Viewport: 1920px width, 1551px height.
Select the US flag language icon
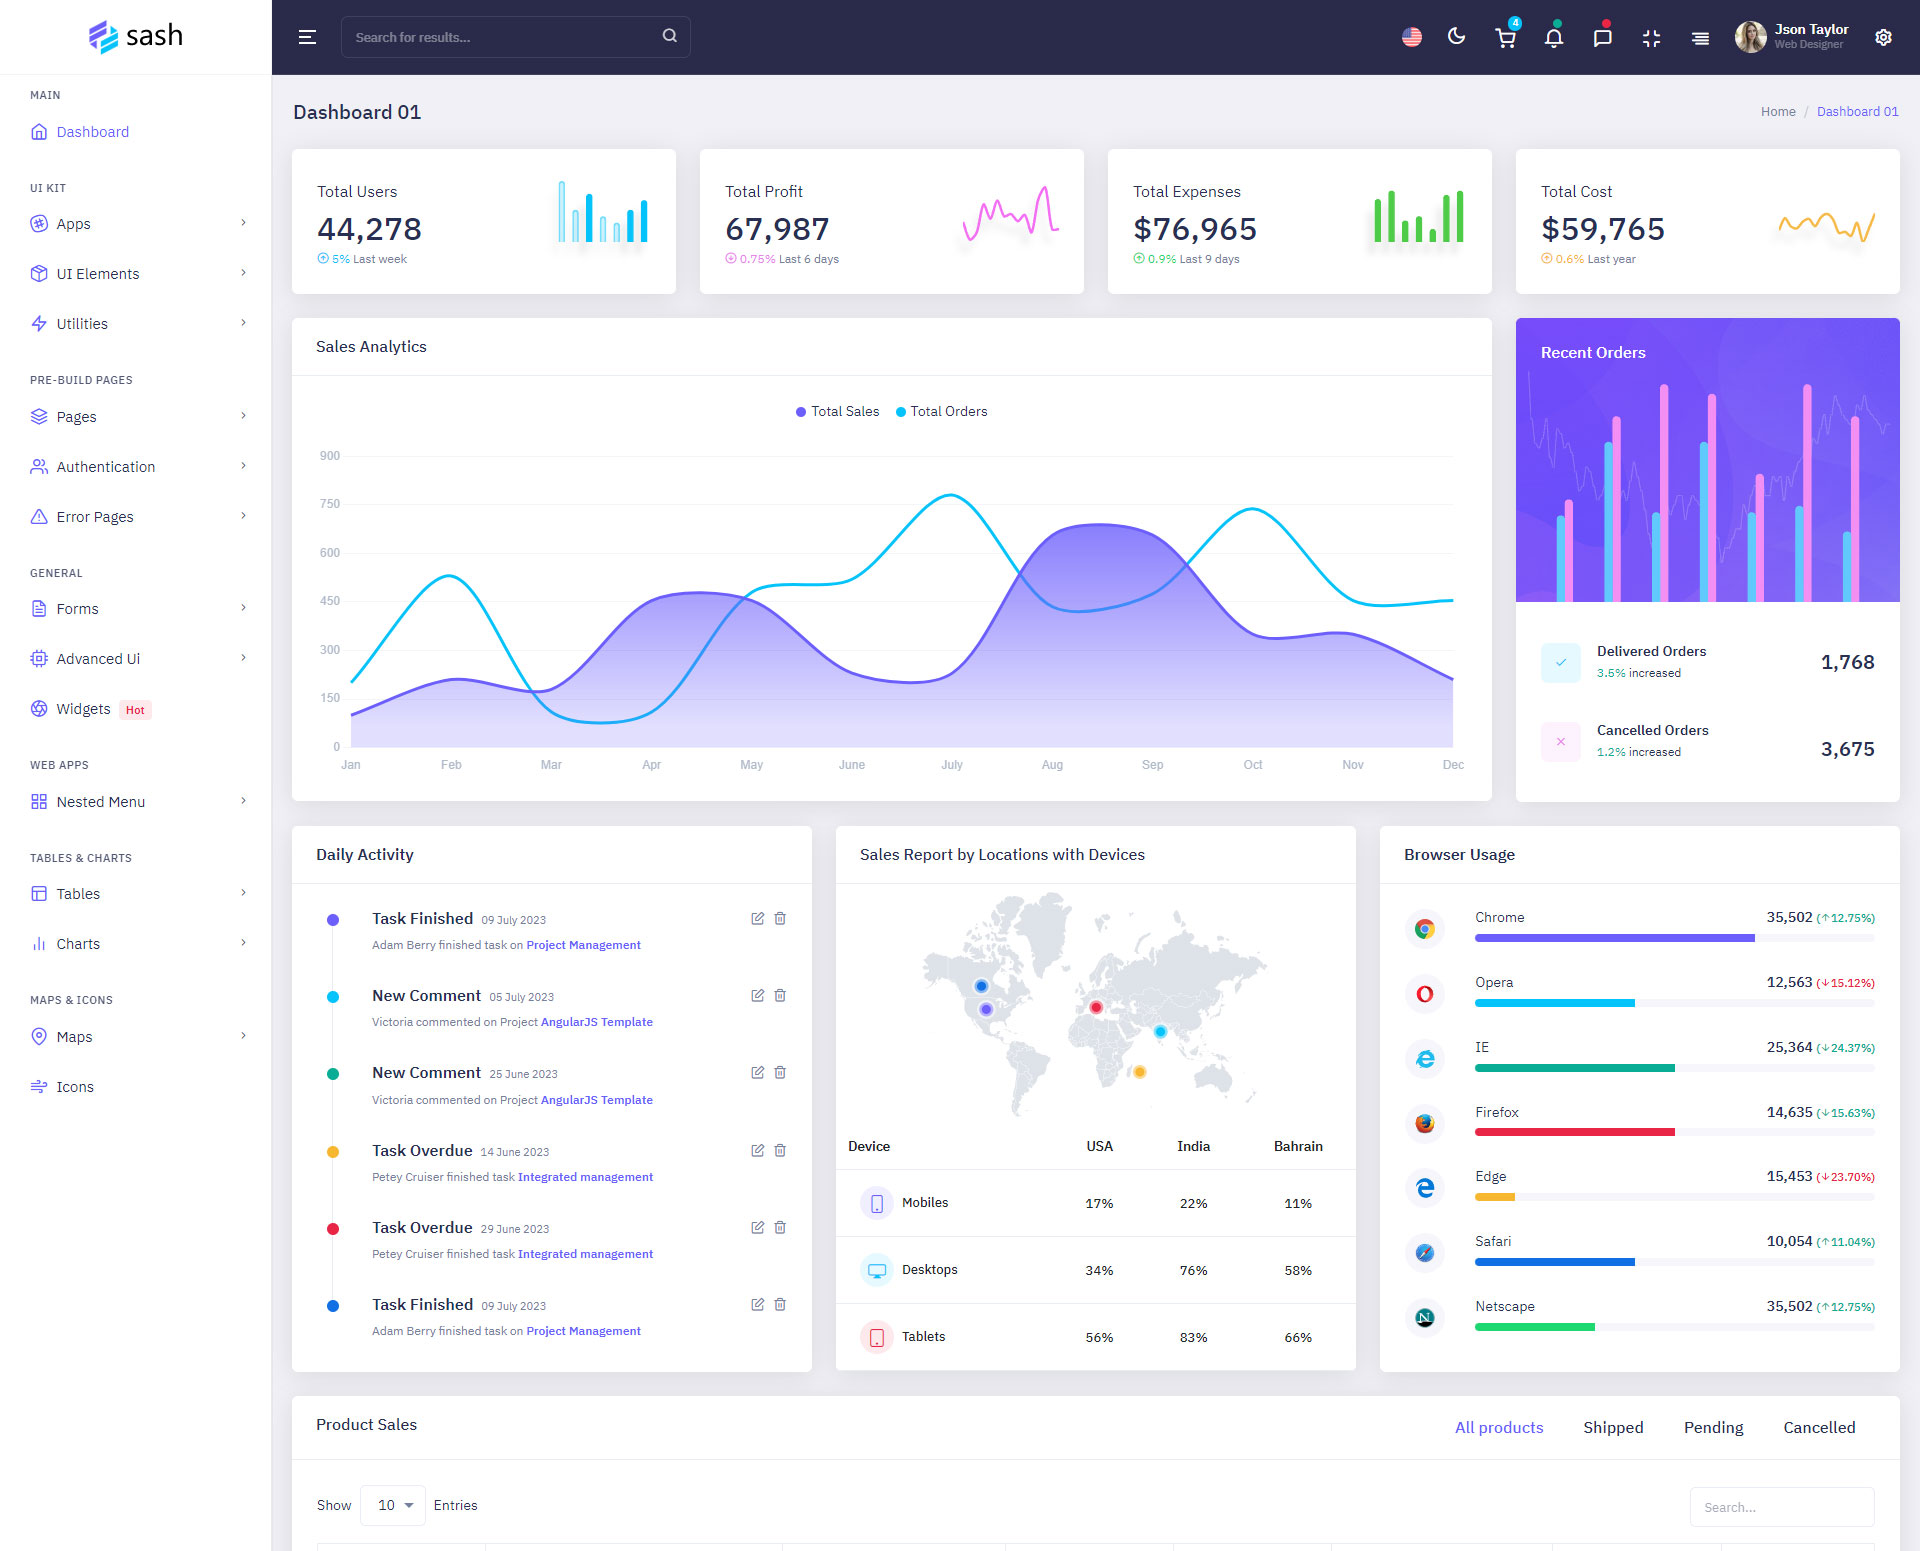click(x=1411, y=38)
